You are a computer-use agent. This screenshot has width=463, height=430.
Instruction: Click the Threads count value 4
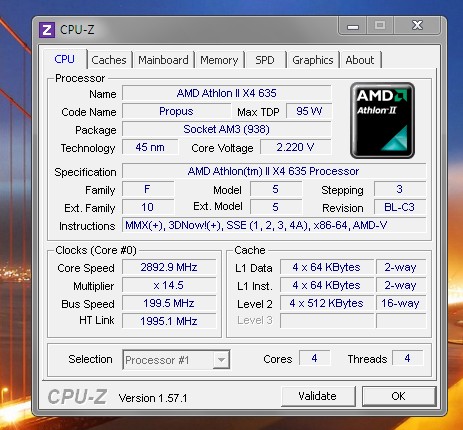click(407, 358)
